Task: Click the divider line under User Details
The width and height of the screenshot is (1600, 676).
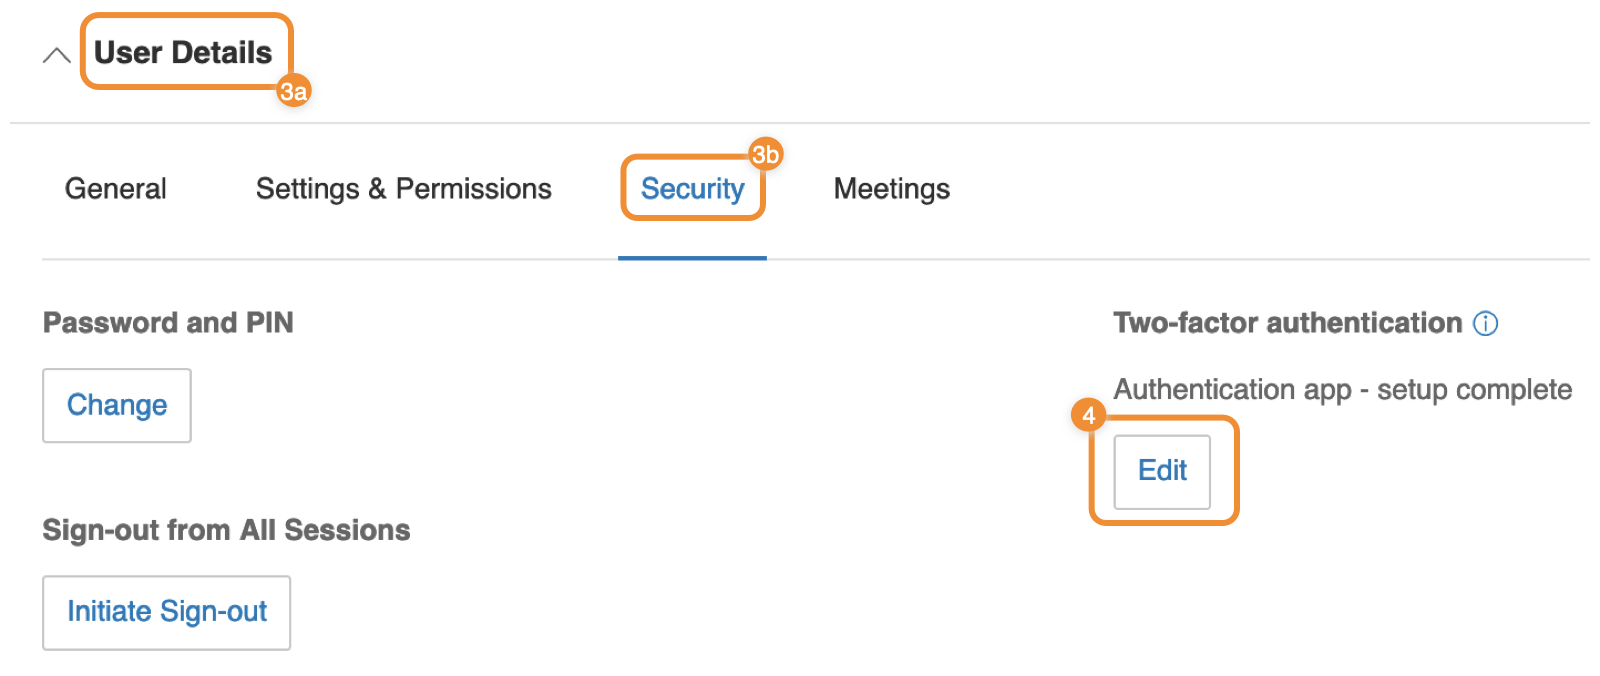Action: (x=800, y=123)
